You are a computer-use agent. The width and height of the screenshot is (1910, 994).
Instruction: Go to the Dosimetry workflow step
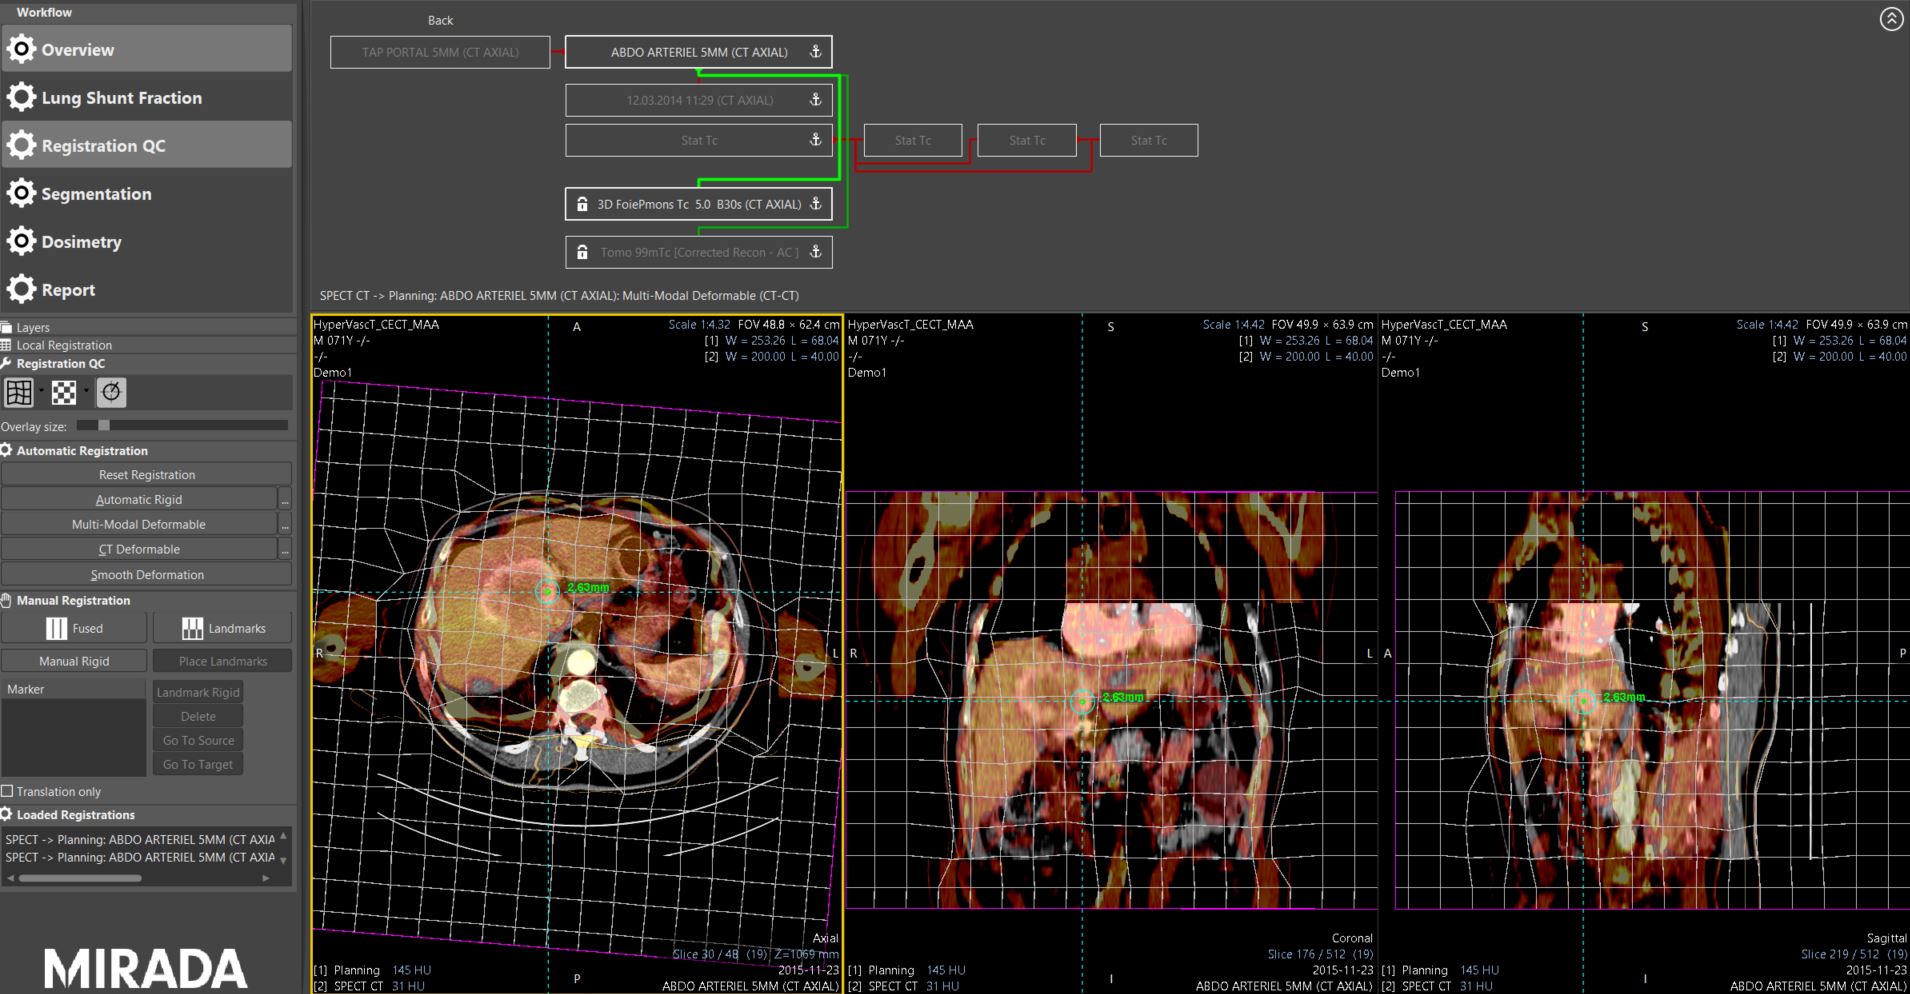click(81, 242)
